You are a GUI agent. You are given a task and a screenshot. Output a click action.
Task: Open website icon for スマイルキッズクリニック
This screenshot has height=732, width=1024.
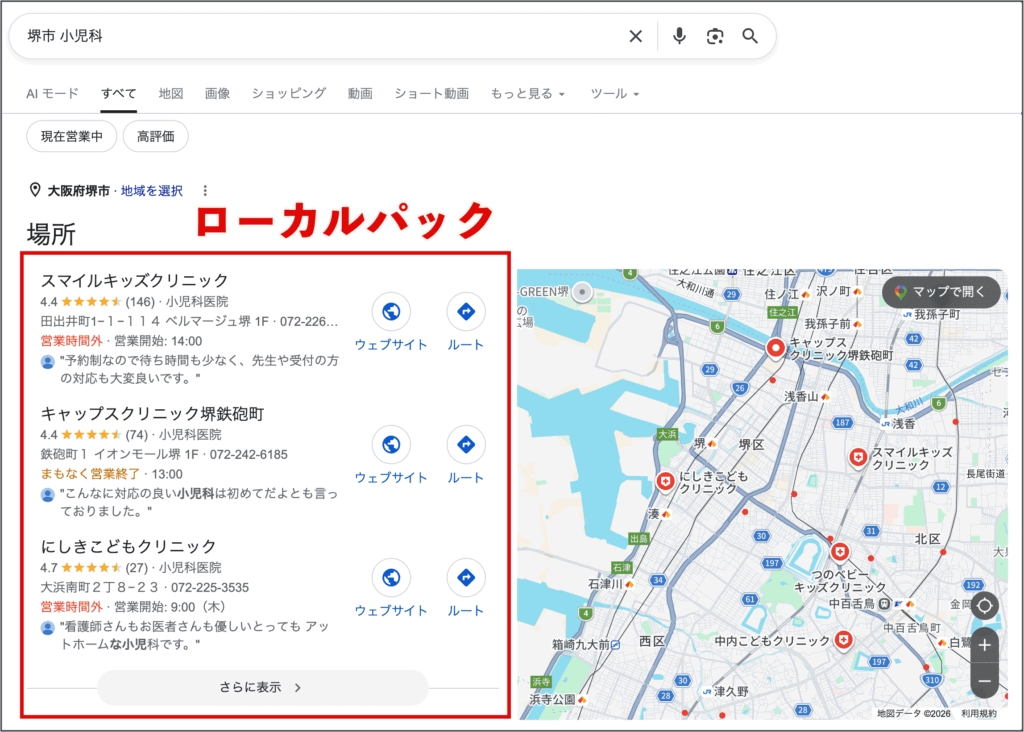[391, 311]
